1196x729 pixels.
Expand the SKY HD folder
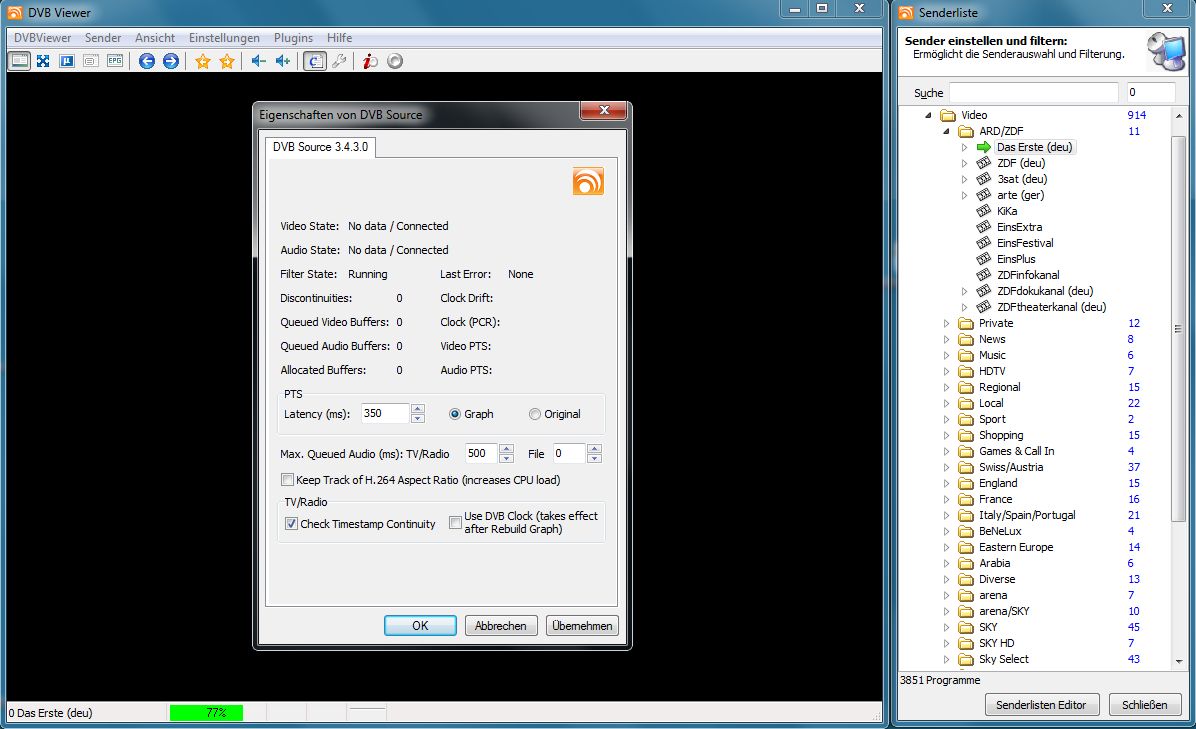click(947, 644)
